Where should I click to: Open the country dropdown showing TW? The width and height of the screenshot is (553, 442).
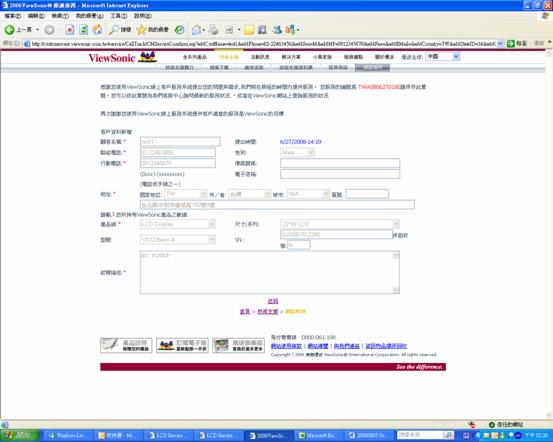click(x=186, y=194)
